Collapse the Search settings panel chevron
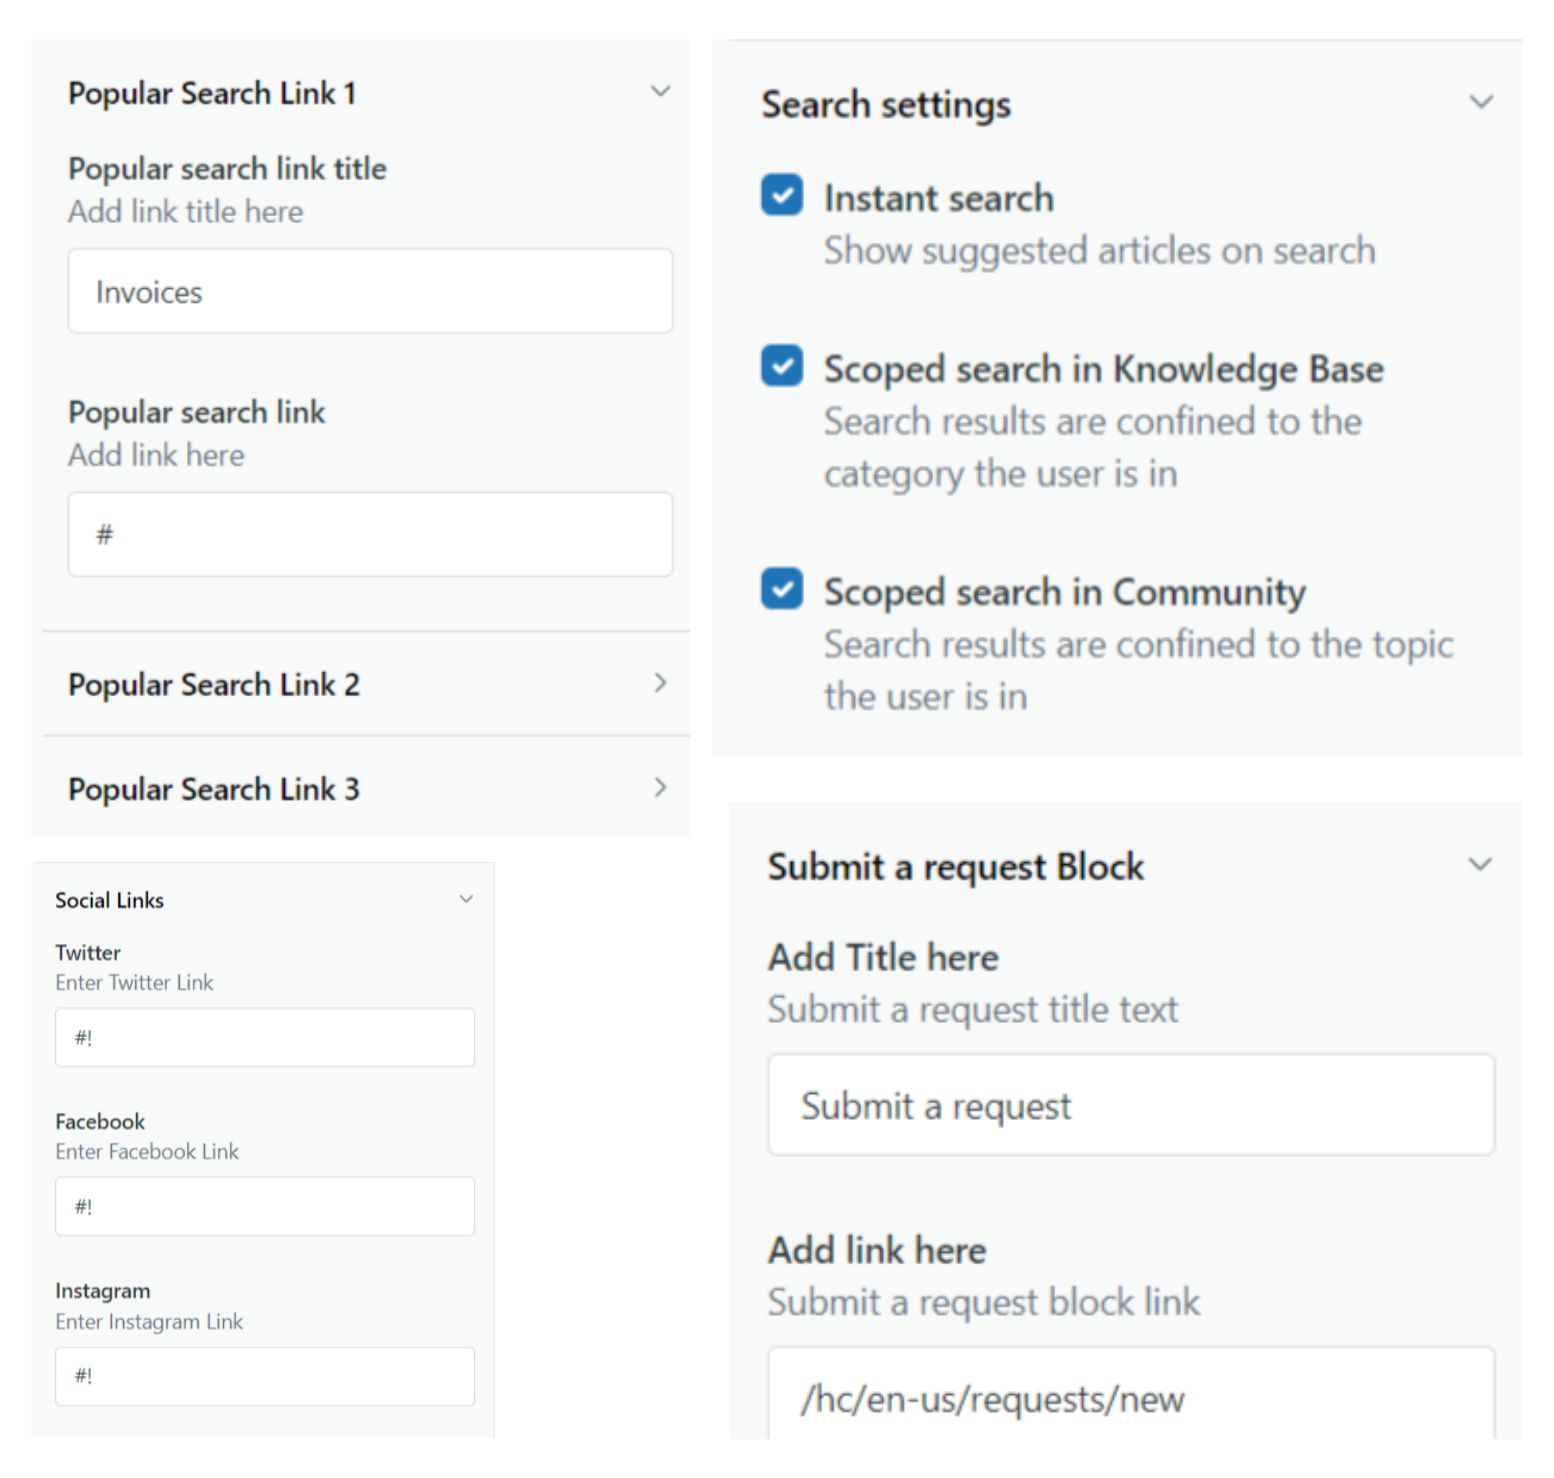This screenshot has width=1554, height=1478. [1481, 102]
